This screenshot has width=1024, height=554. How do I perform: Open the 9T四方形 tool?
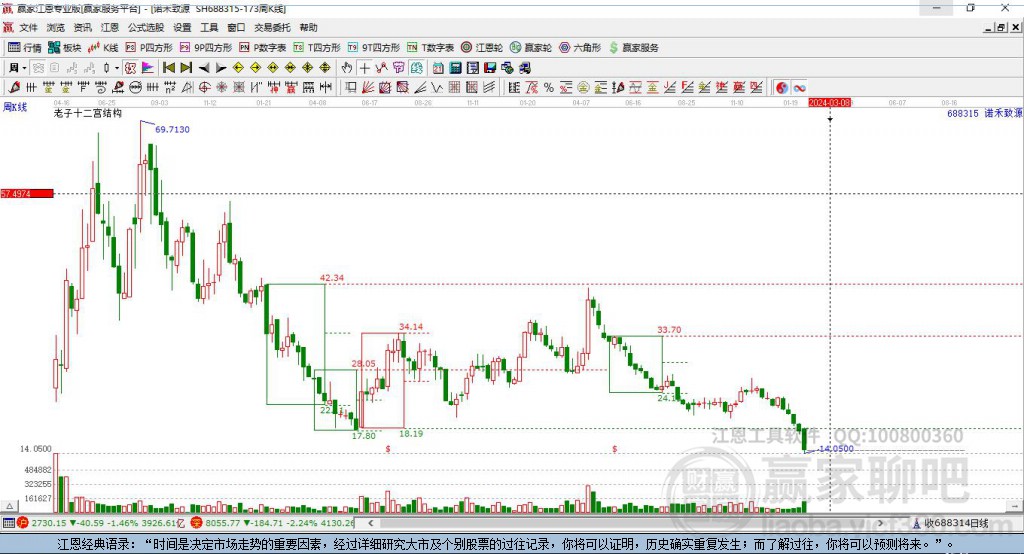374,47
